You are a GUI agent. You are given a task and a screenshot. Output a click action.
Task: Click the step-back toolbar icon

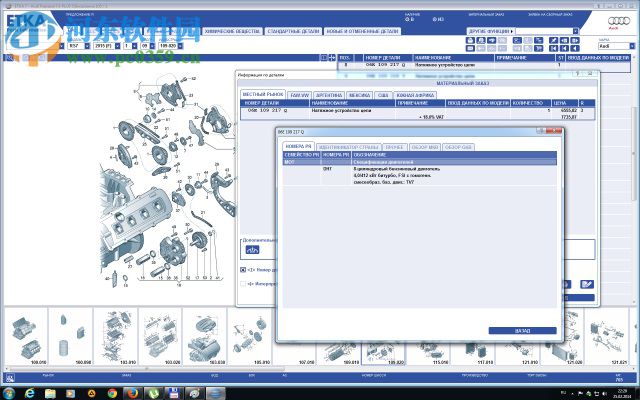pyautogui.click(x=564, y=48)
